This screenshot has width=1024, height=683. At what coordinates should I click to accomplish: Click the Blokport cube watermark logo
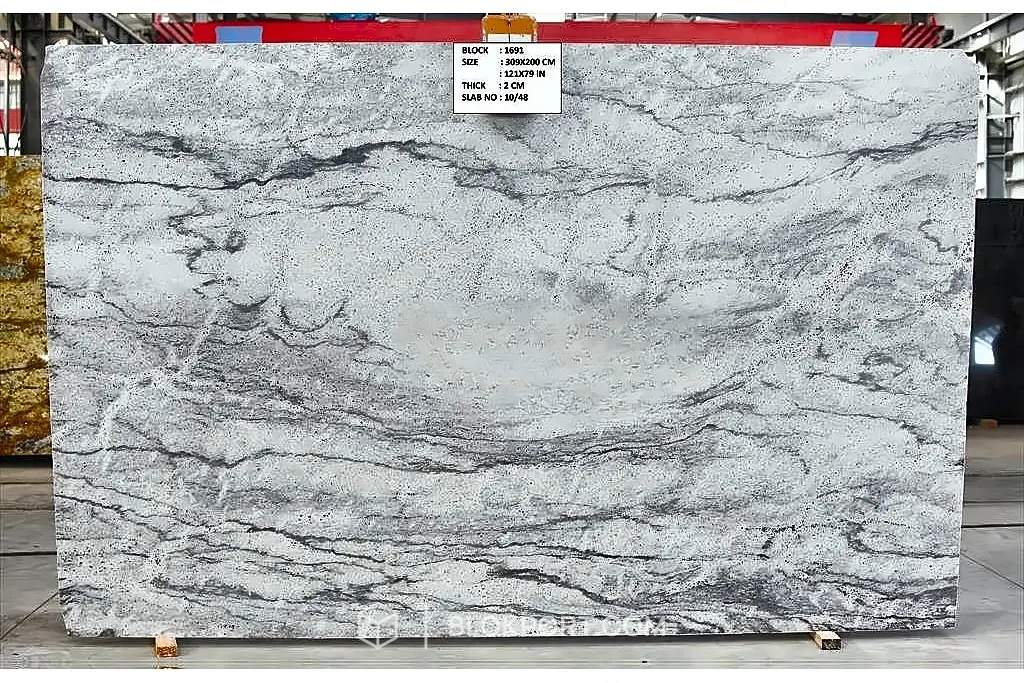point(378,629)
